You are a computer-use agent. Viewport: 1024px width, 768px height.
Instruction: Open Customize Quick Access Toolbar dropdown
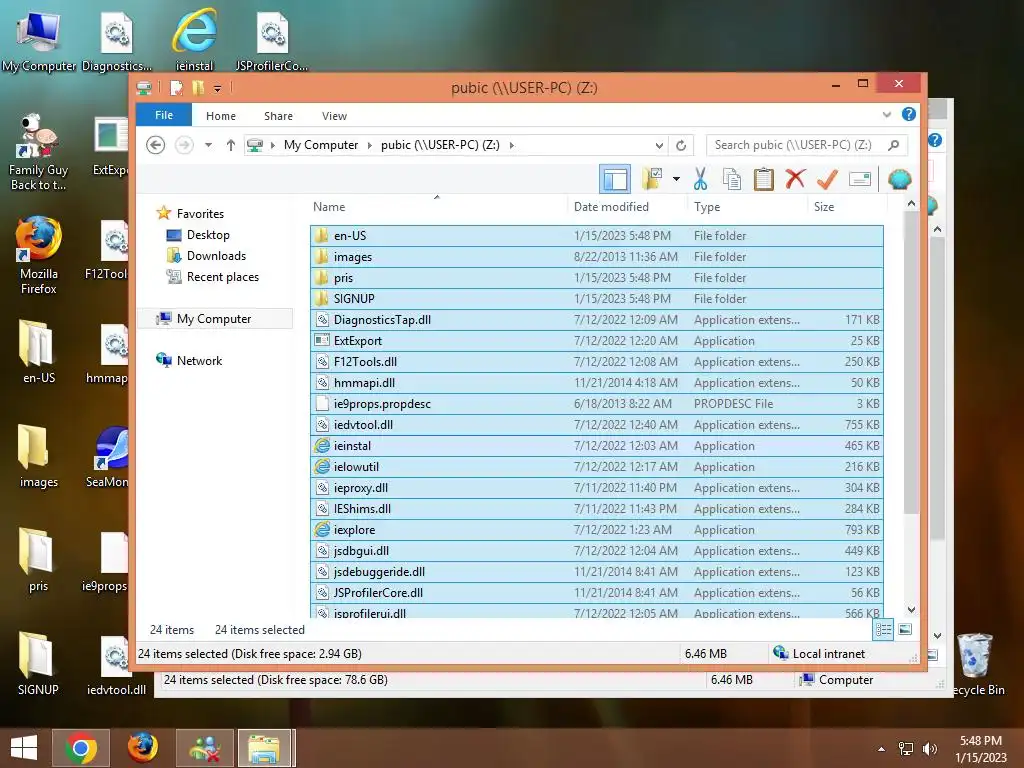click(217, 88)
